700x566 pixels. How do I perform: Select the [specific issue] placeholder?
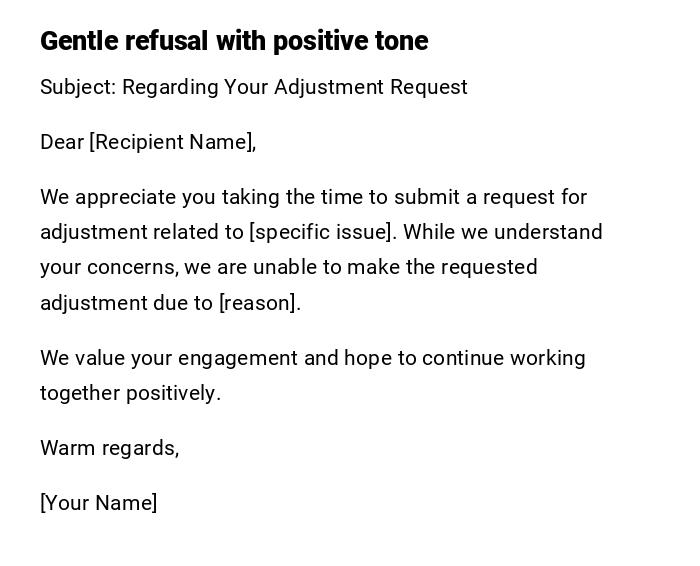point(322,232)
